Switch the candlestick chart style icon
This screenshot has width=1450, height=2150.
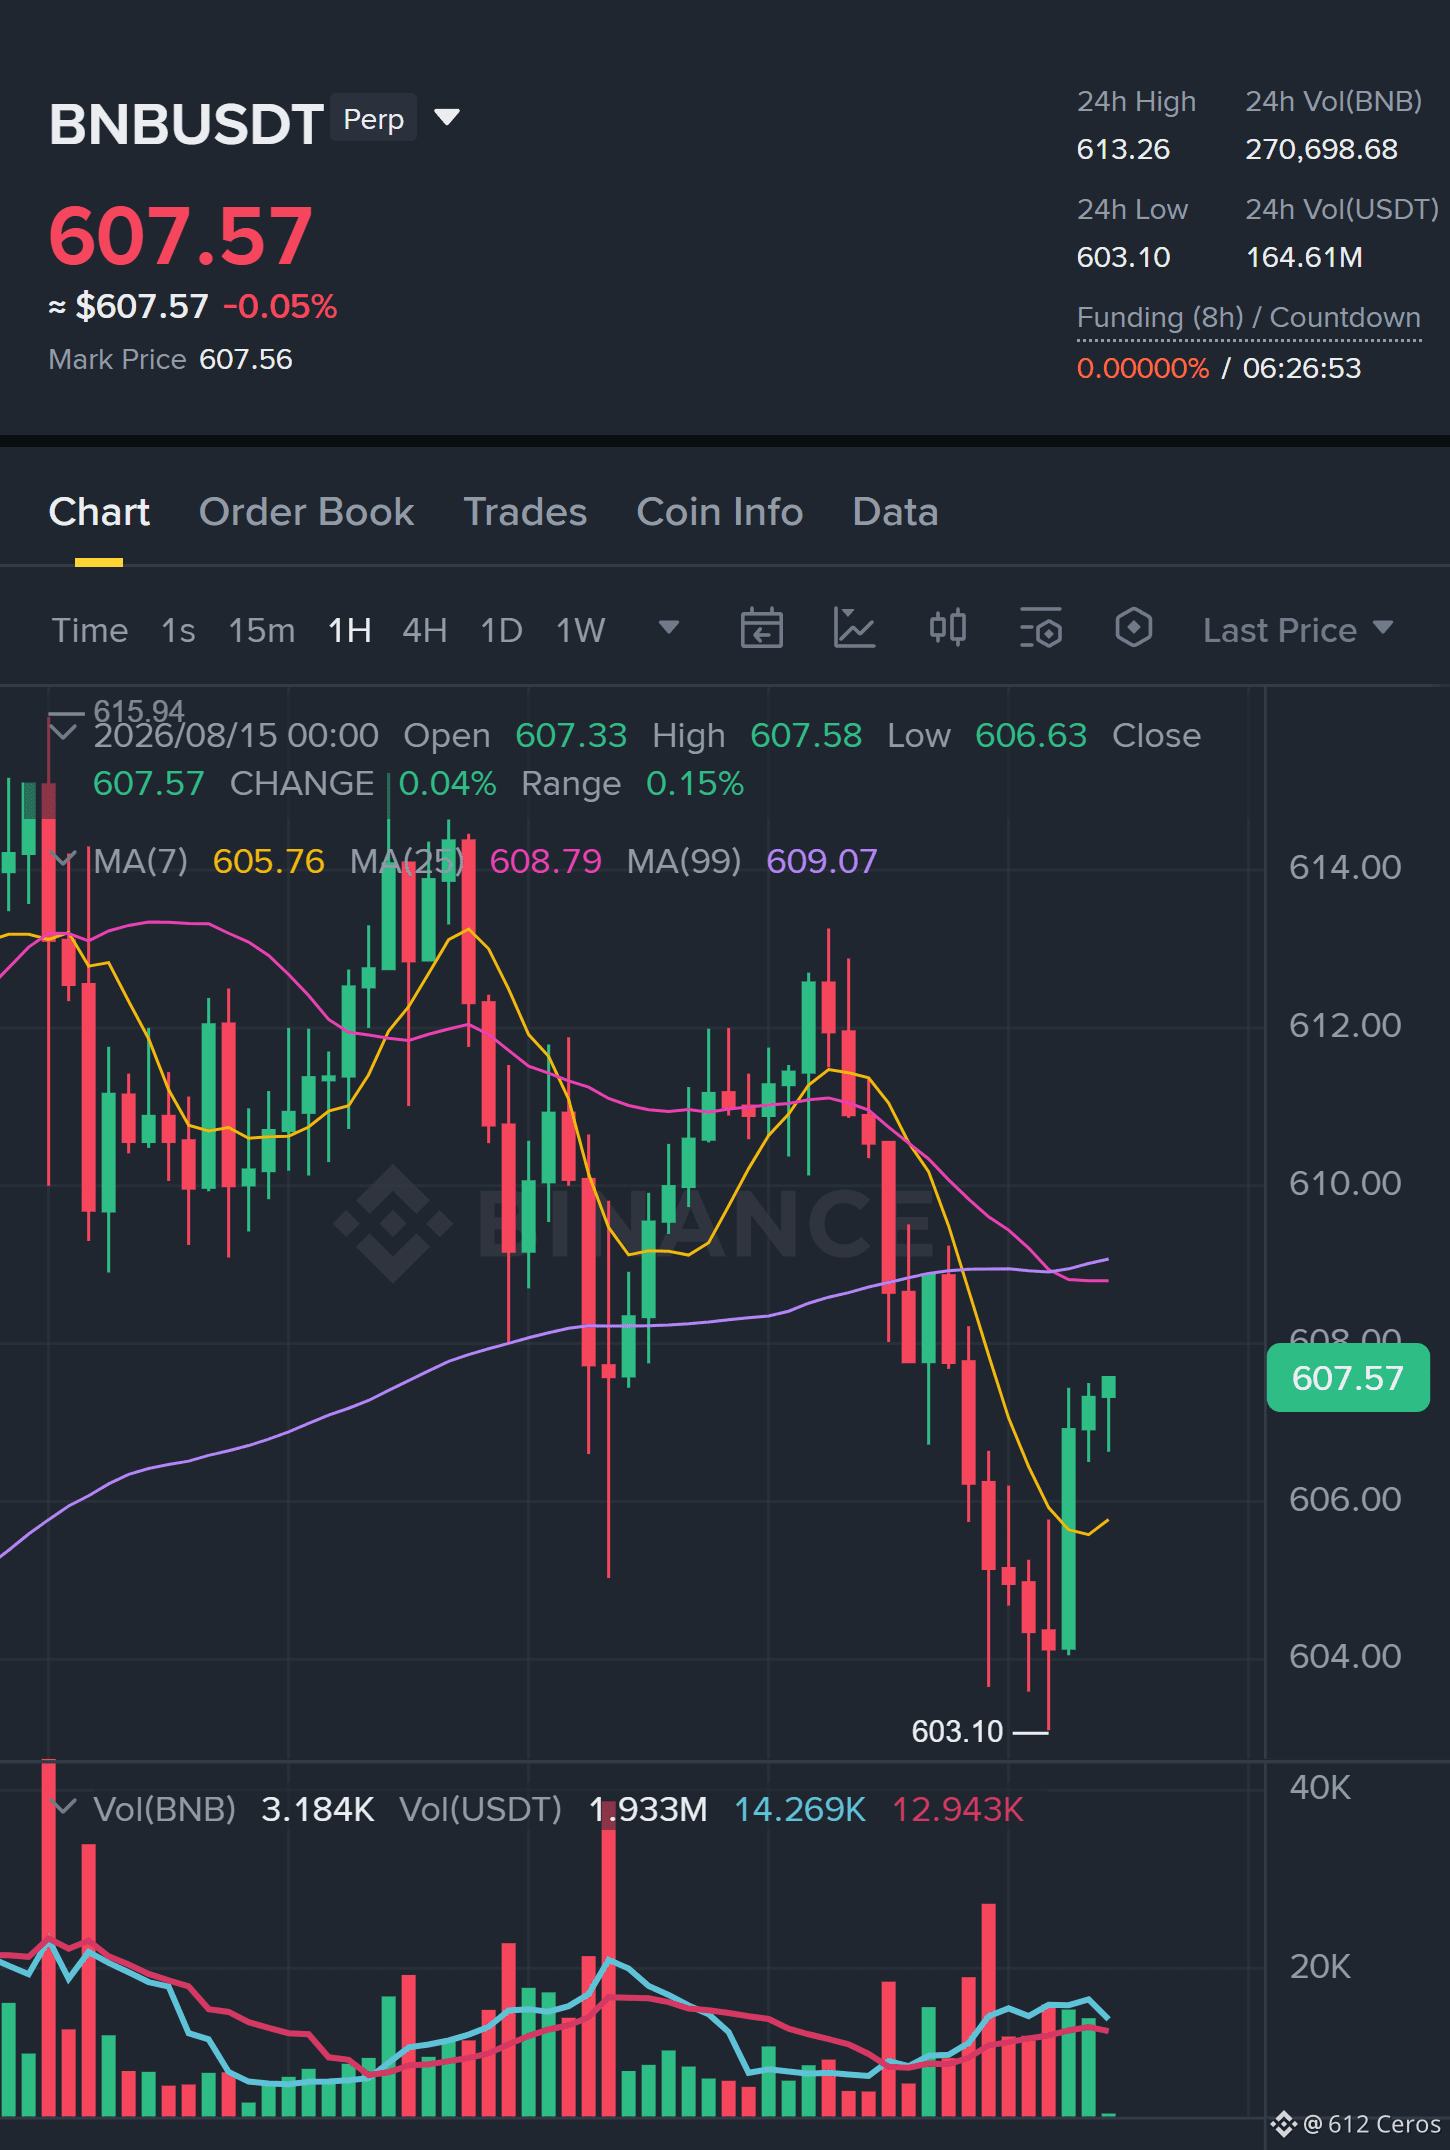[x=947, y=629]
